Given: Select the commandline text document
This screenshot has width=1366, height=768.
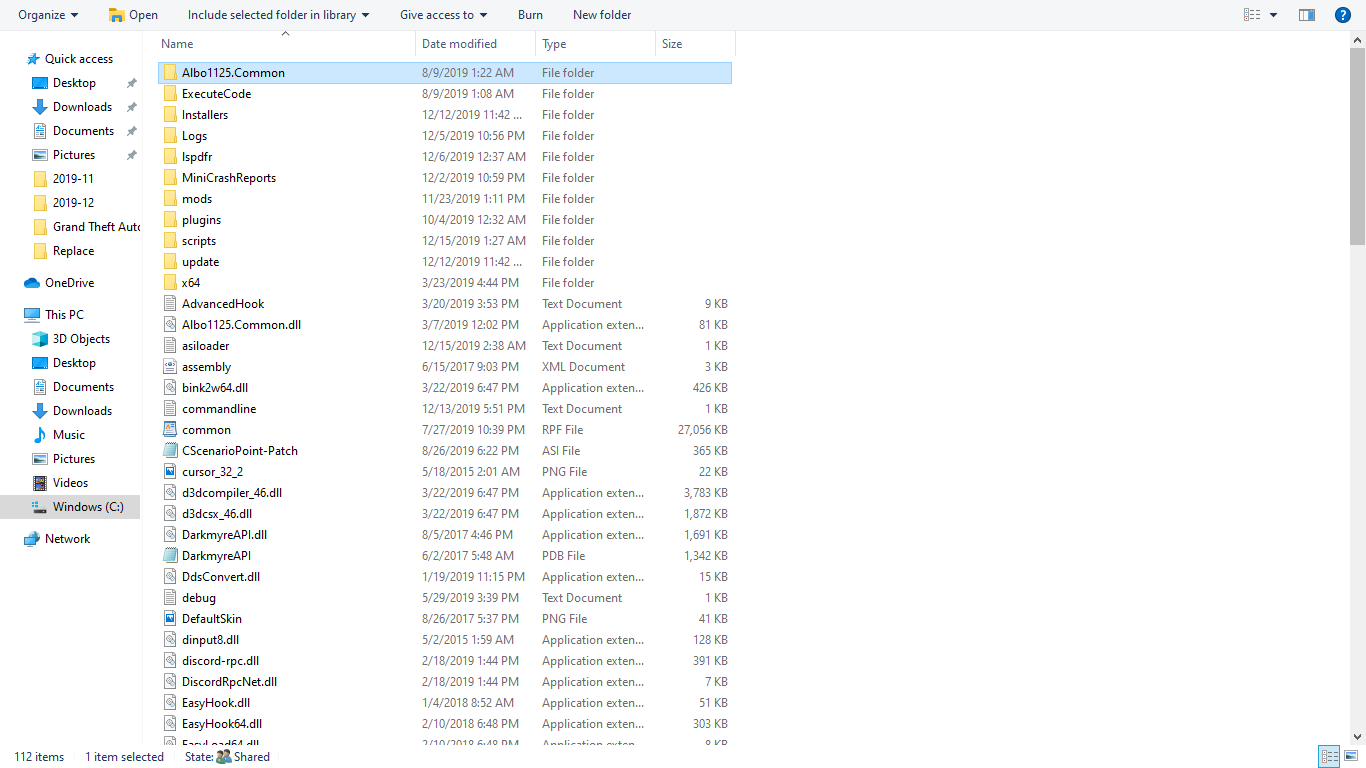Looking at the screenshot, I should pyautogui.click(x=219, y=409).
